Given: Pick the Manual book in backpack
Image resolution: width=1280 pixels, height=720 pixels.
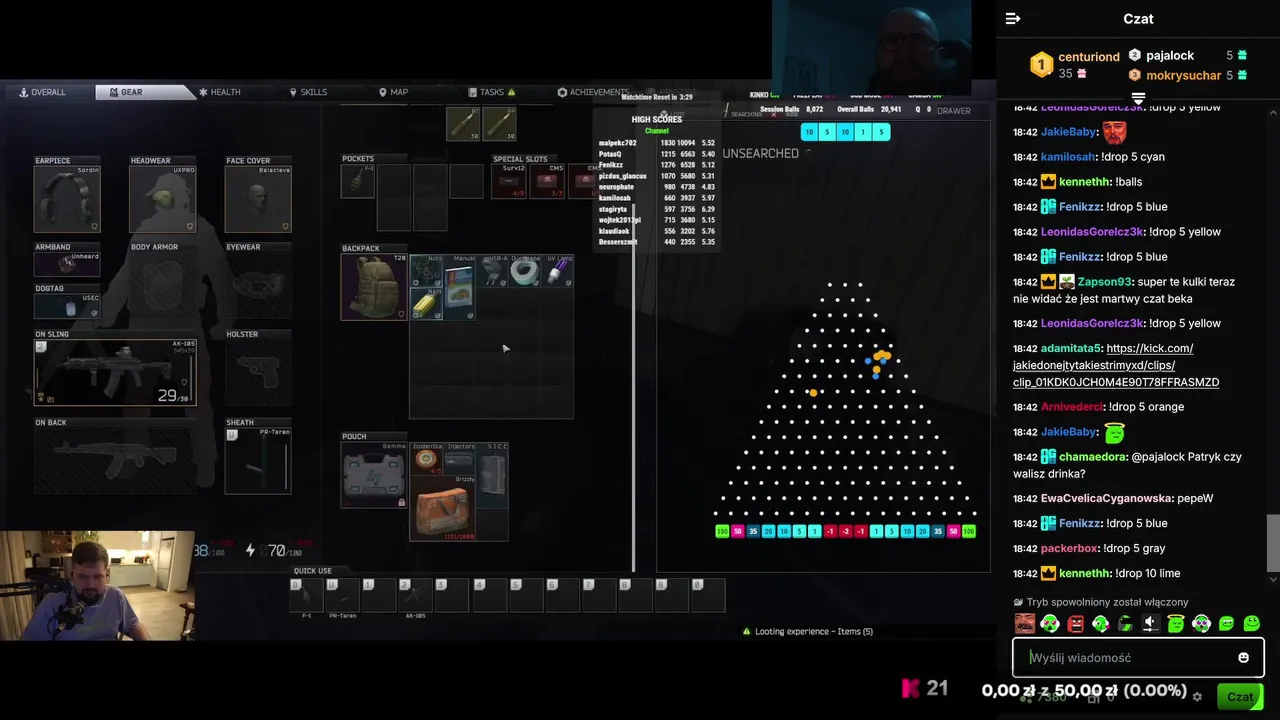Looking at the screenshot, I should [x=459, y=287].
